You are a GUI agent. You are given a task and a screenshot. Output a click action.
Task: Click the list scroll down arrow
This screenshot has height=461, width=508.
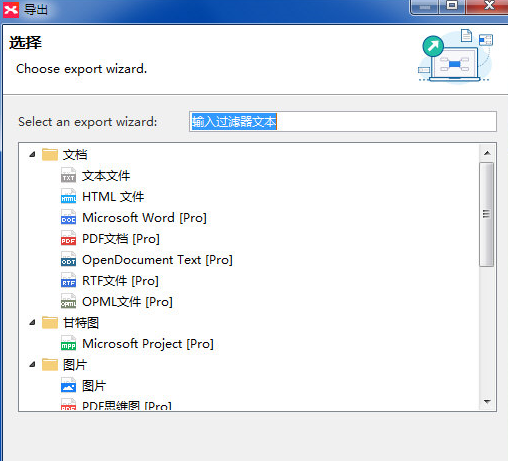[x=487, y=401]
